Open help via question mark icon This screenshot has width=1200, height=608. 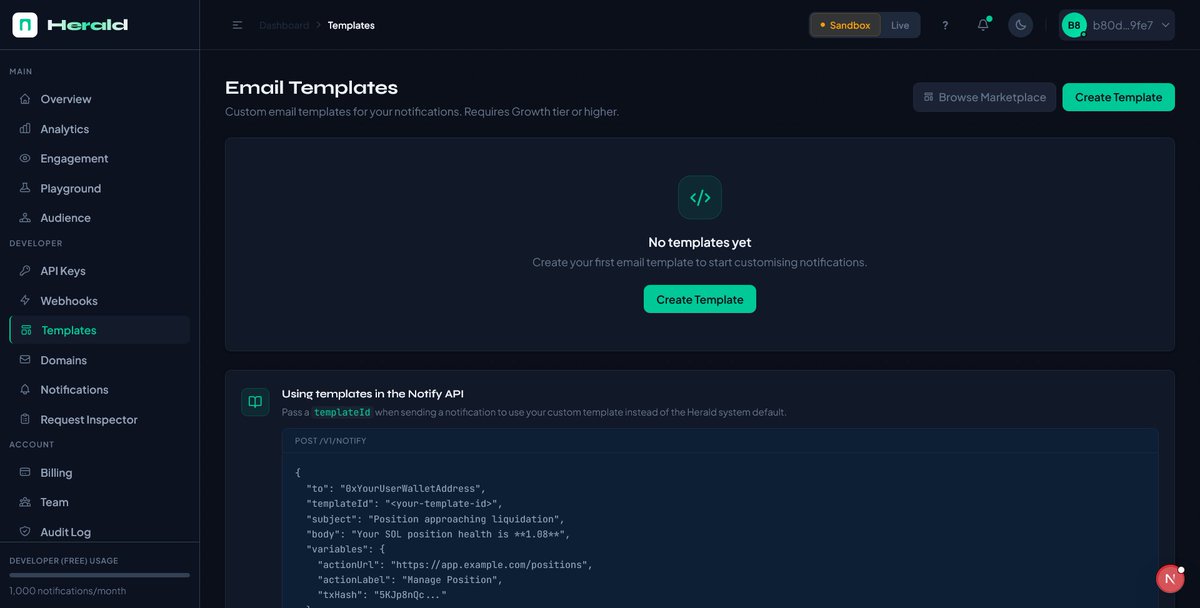pos(945,25)
